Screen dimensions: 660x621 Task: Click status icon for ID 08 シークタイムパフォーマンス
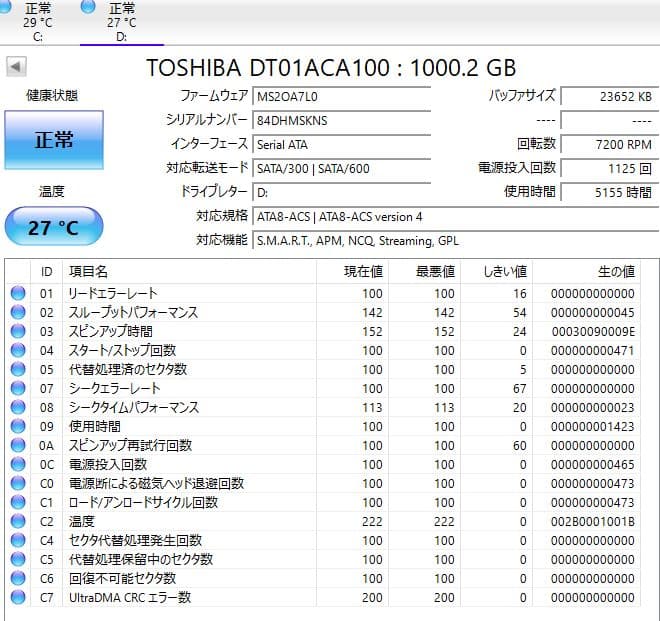(18, 407)
